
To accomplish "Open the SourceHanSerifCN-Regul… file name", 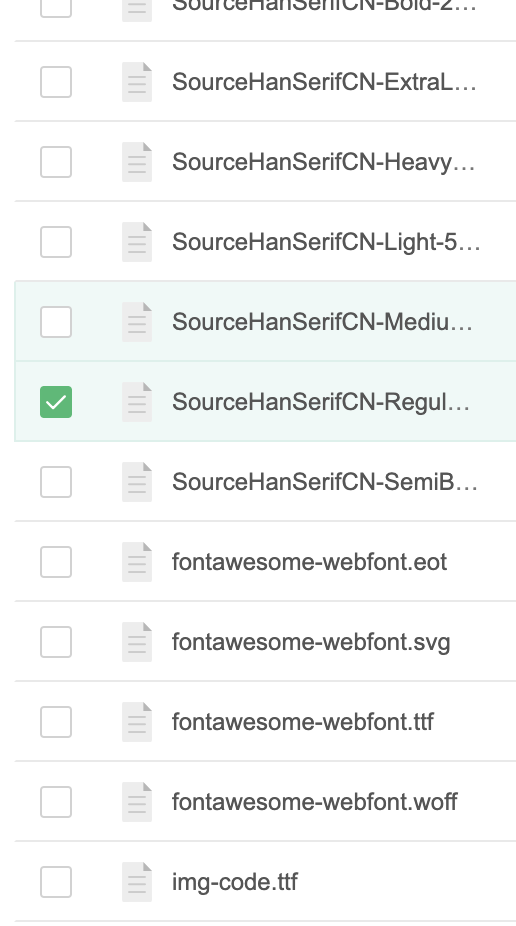I will click(x=321, y=402).
